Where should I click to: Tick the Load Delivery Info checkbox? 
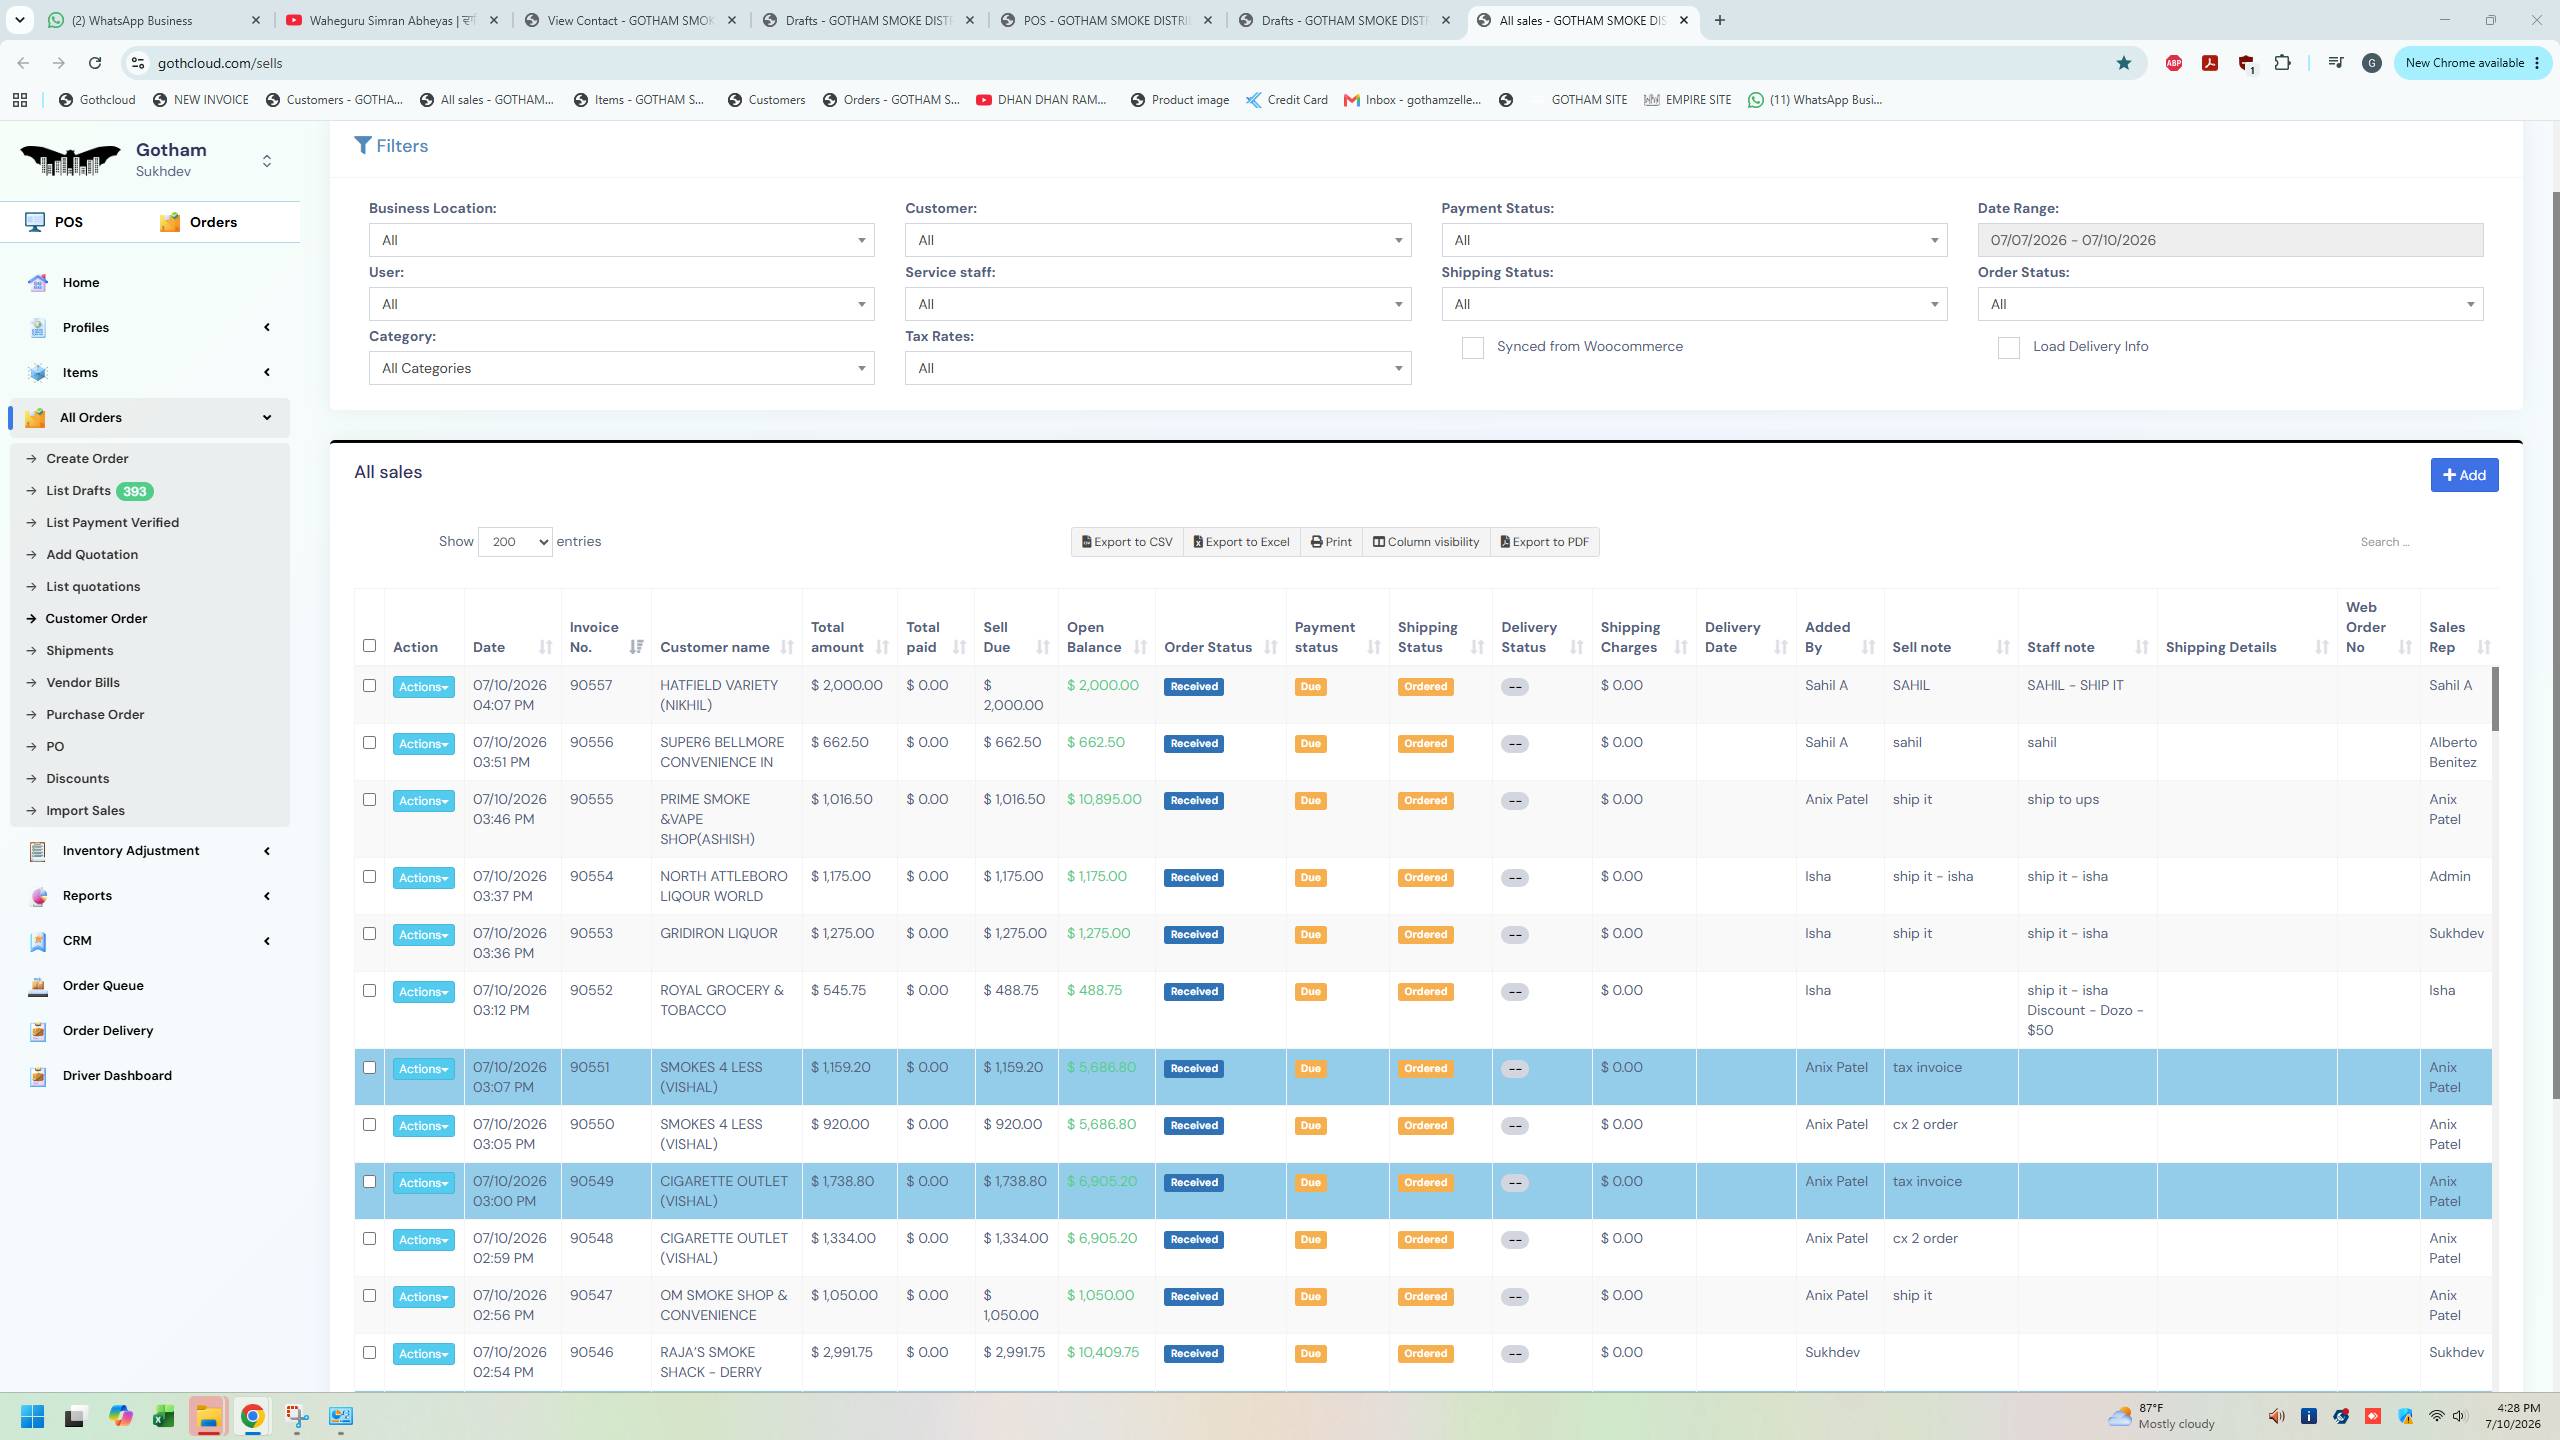pos(2008,348)
